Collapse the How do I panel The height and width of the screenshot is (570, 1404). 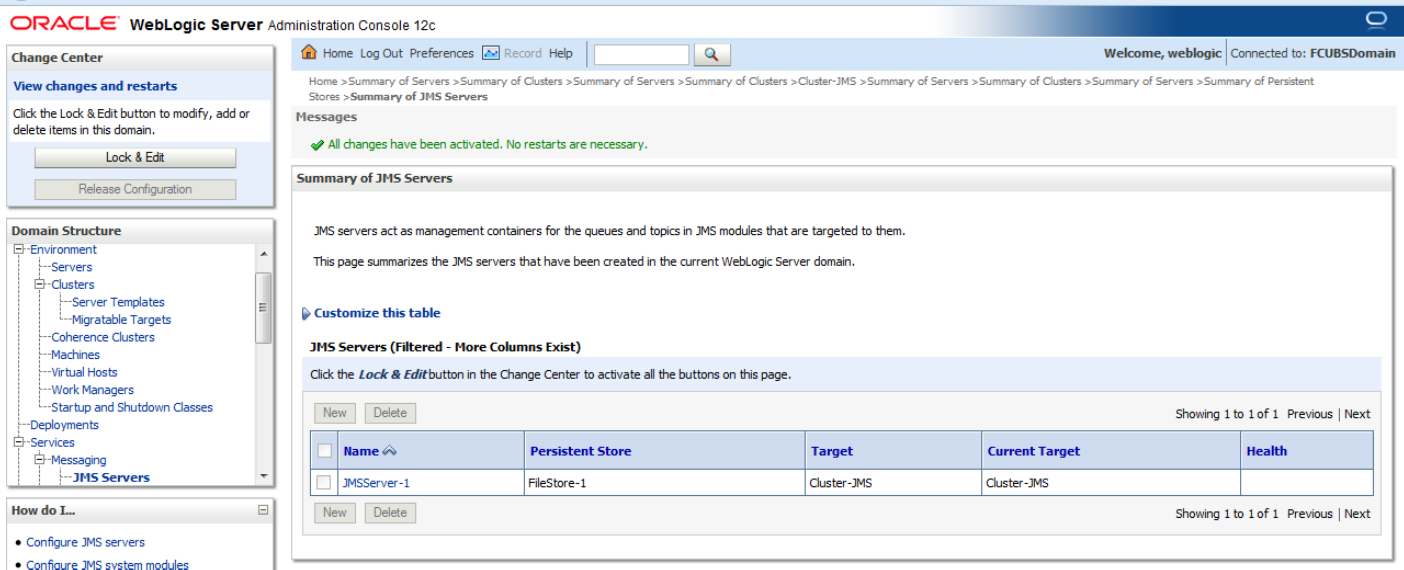click(263, 510)
